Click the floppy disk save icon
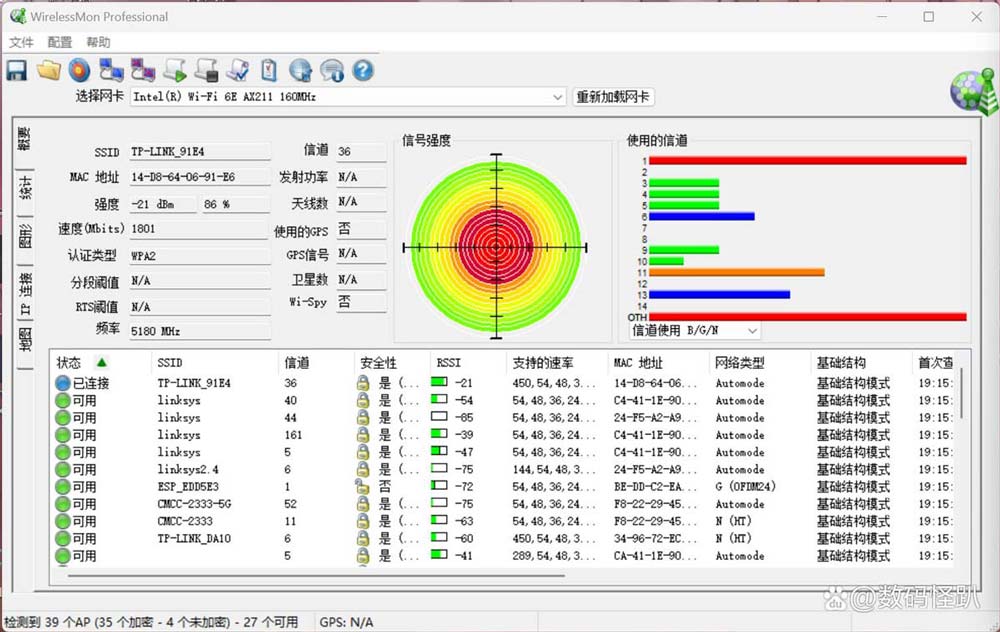 [16, 70]
